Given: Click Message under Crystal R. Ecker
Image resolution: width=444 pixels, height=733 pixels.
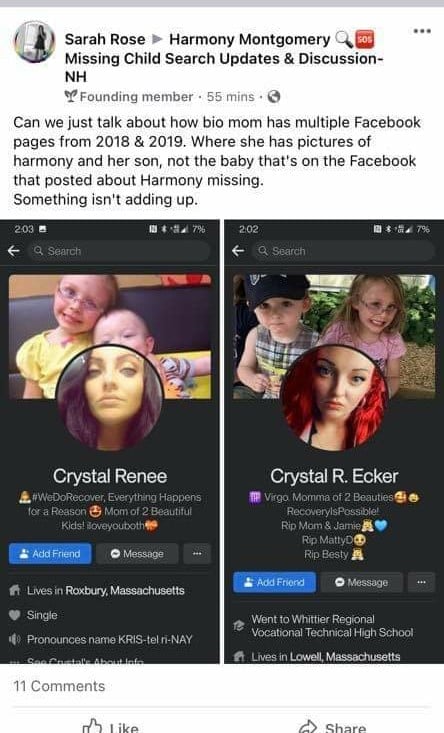Looking at the screenshot, I should 362,582.
